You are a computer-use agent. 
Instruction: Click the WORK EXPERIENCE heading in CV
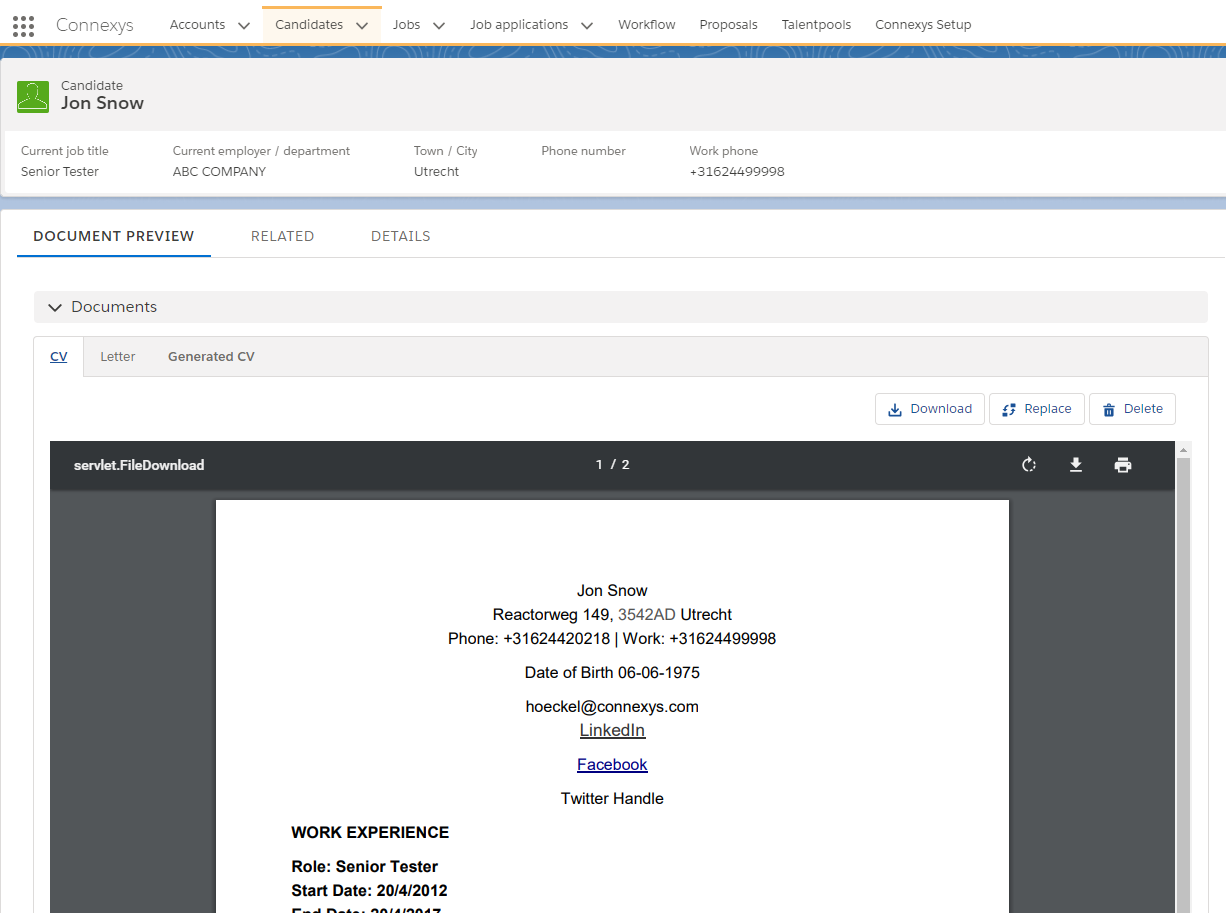pos(370,833)
